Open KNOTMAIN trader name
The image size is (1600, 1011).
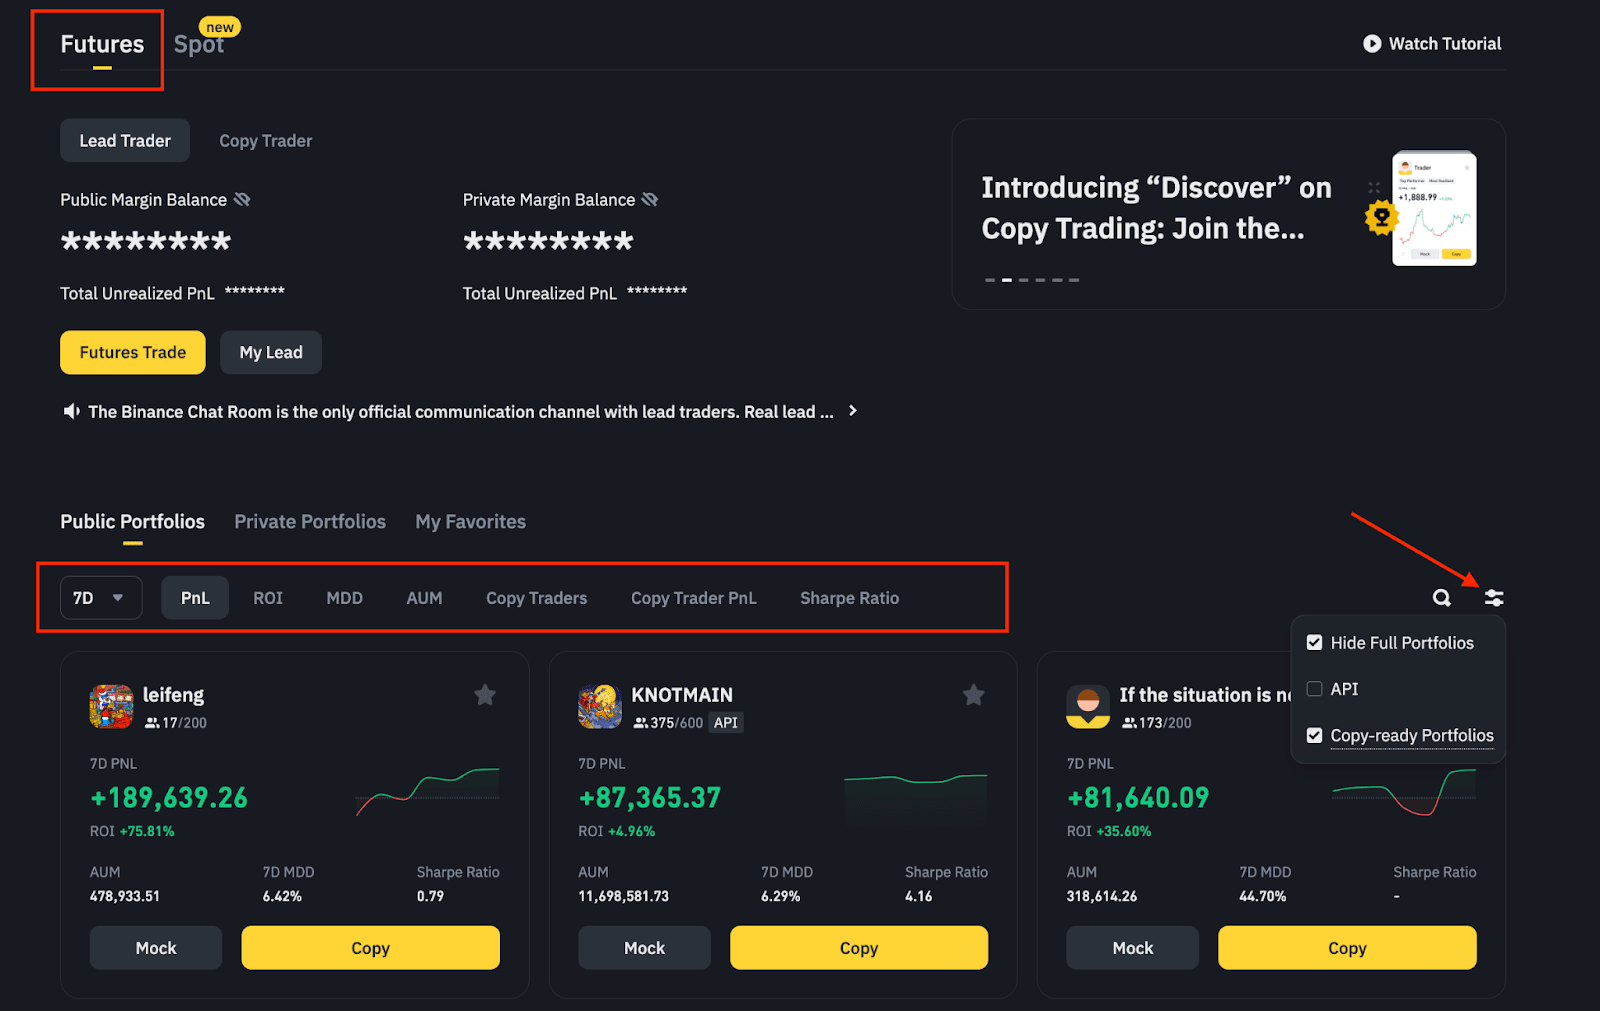point(682,695)
